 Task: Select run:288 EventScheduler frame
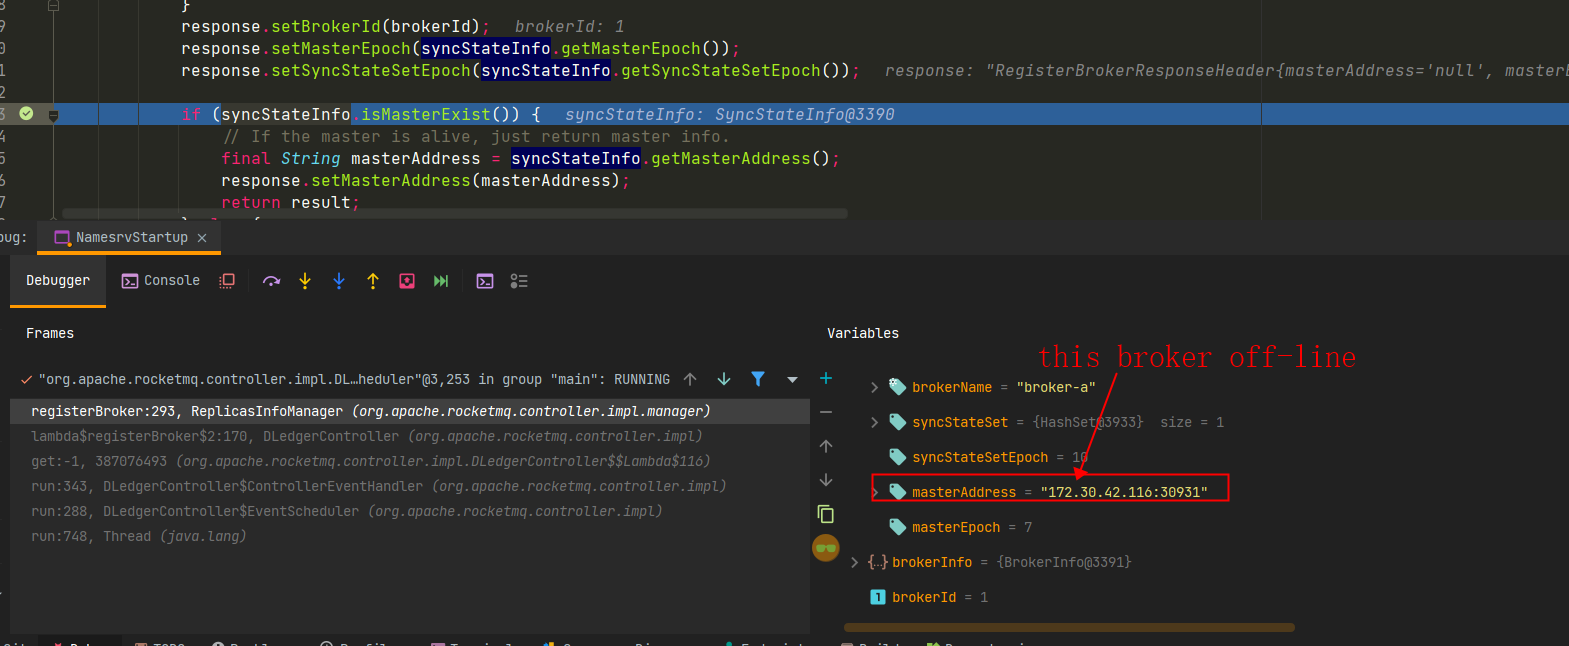pos(410,511)
